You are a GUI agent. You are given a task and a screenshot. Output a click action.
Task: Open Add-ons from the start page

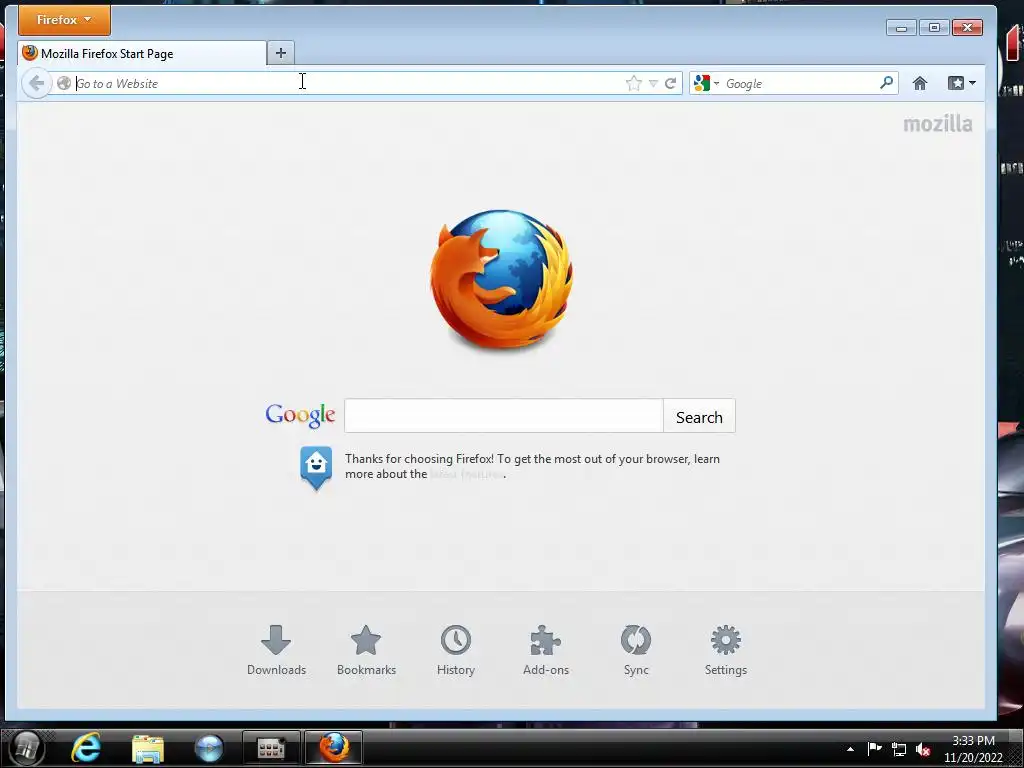[546, 650]
